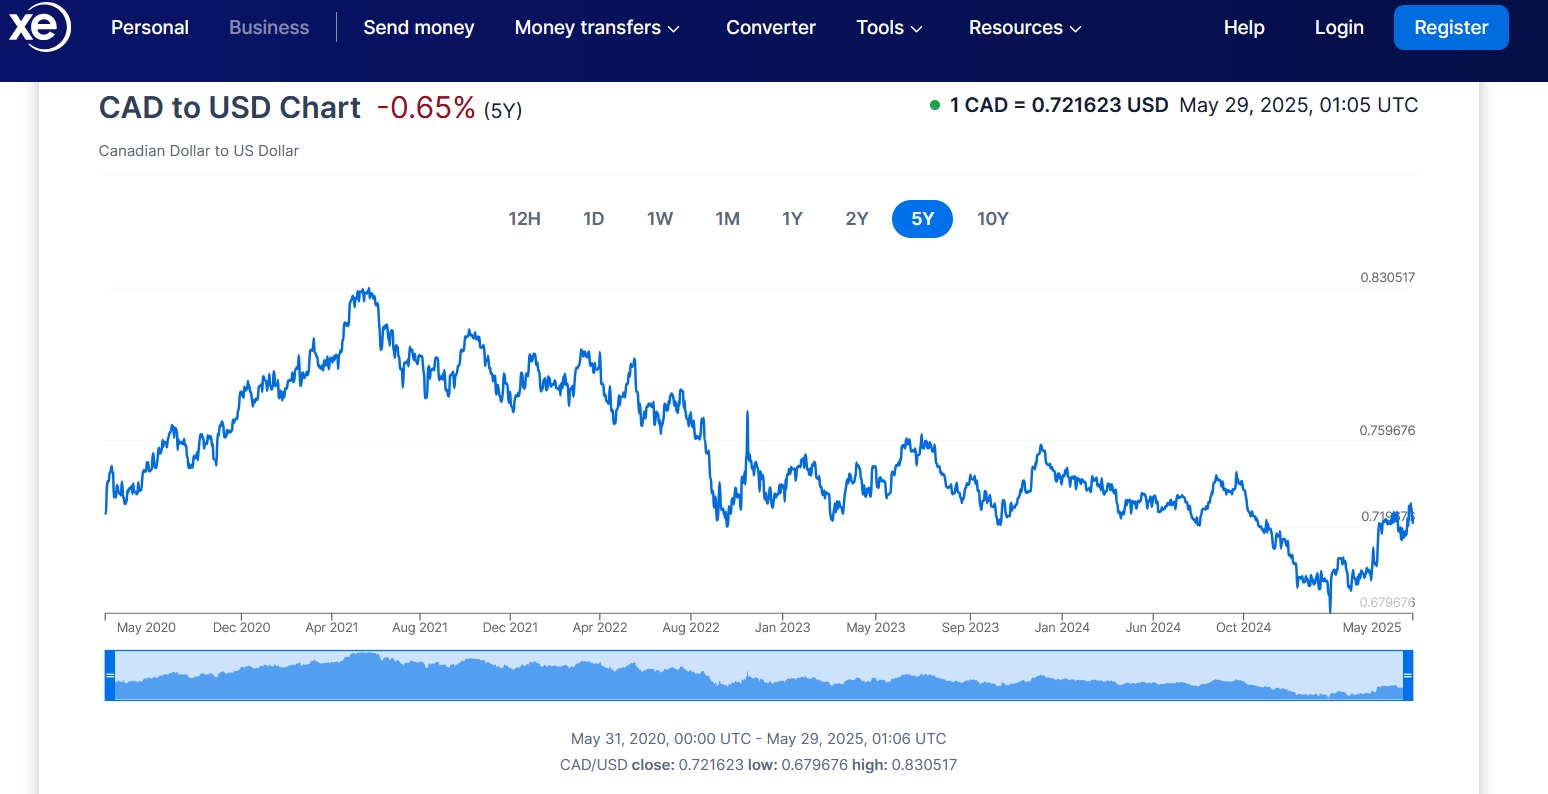Click the CAD/USD close low high summary
Image resolution: width=1548 pixels, height=794 pixels.
point(758,765)
